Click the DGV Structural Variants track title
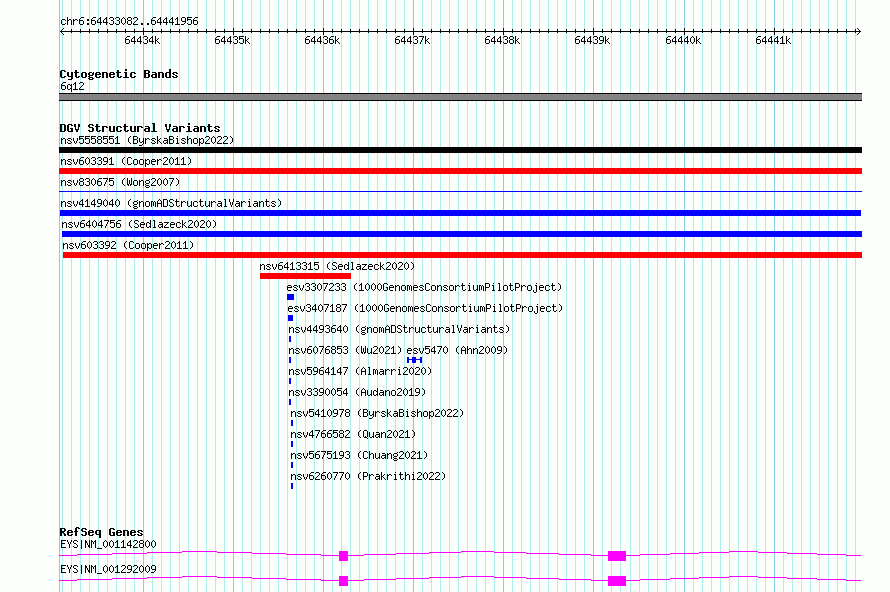890x592 pixels. point(140,128)
